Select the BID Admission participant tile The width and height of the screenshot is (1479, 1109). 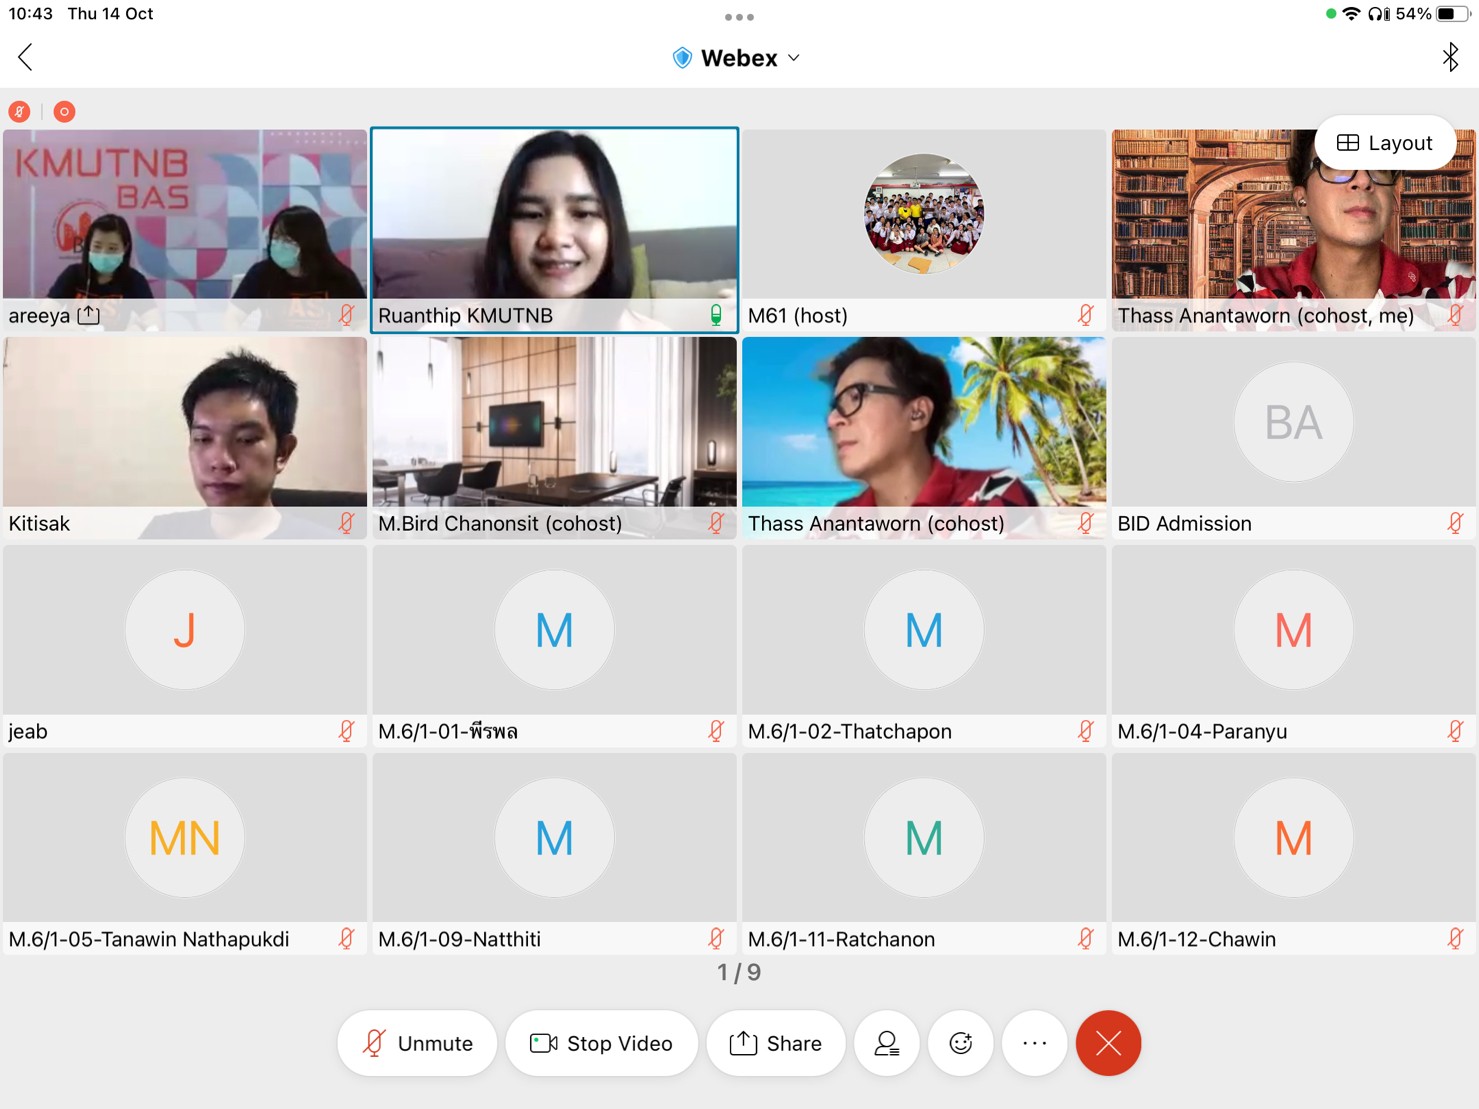1293,436
